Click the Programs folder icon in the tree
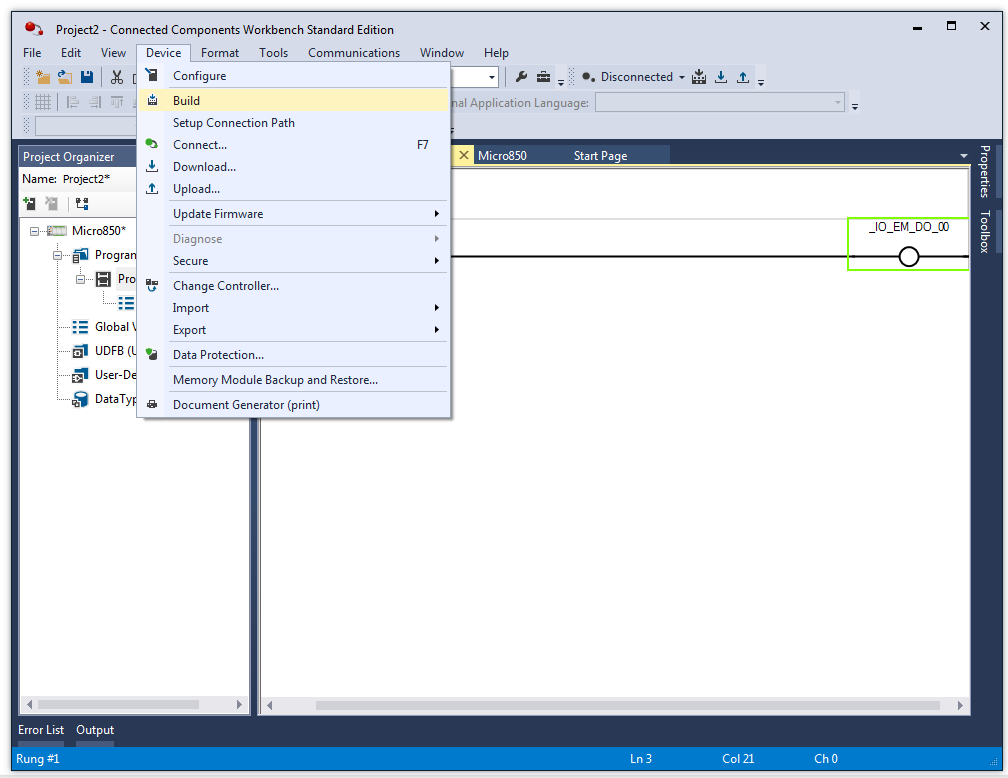Image resolution: width=1008 pixels, height=778 pixels. [80, 255]
